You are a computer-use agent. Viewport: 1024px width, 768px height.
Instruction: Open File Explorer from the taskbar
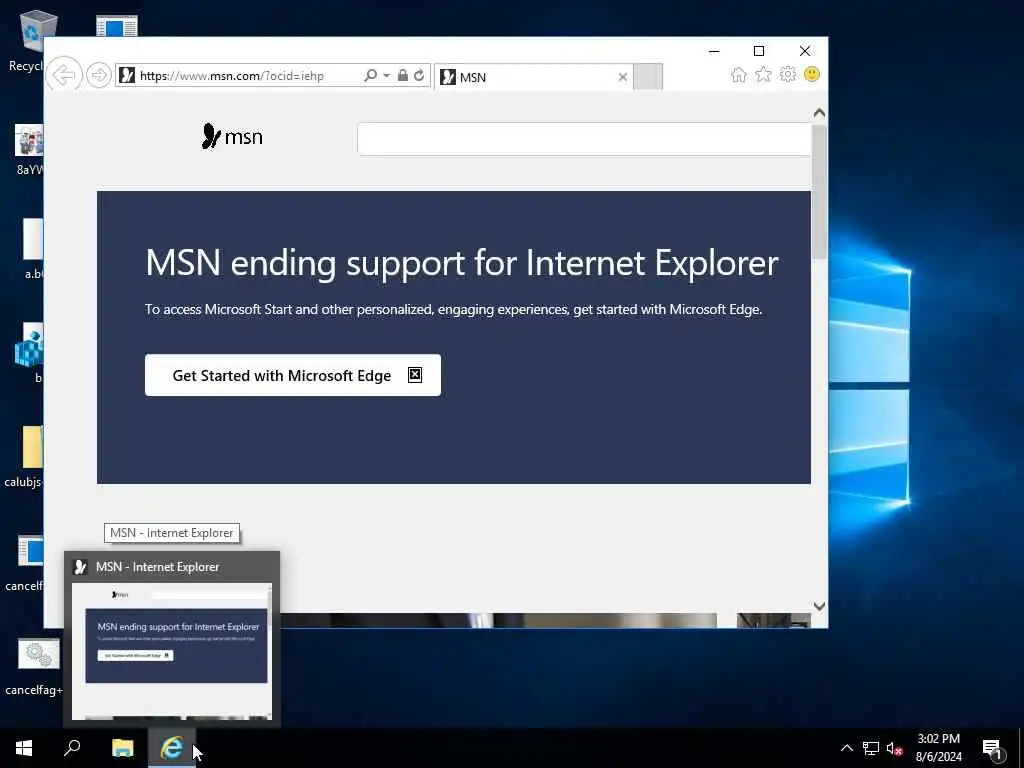[x=122, y=748]
